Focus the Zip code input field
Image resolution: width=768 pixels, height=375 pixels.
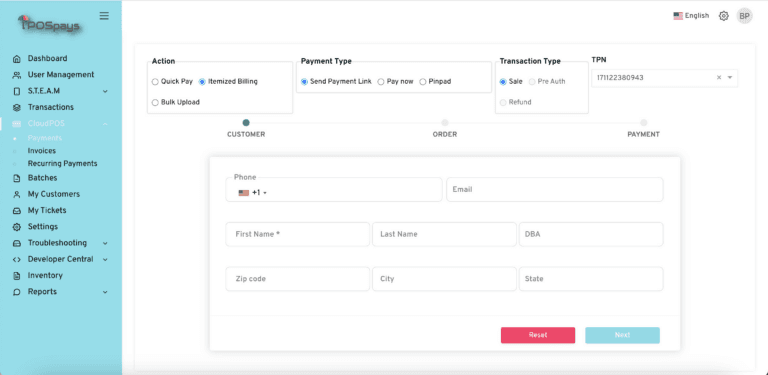pyautogui.click(x=298, y=279)
